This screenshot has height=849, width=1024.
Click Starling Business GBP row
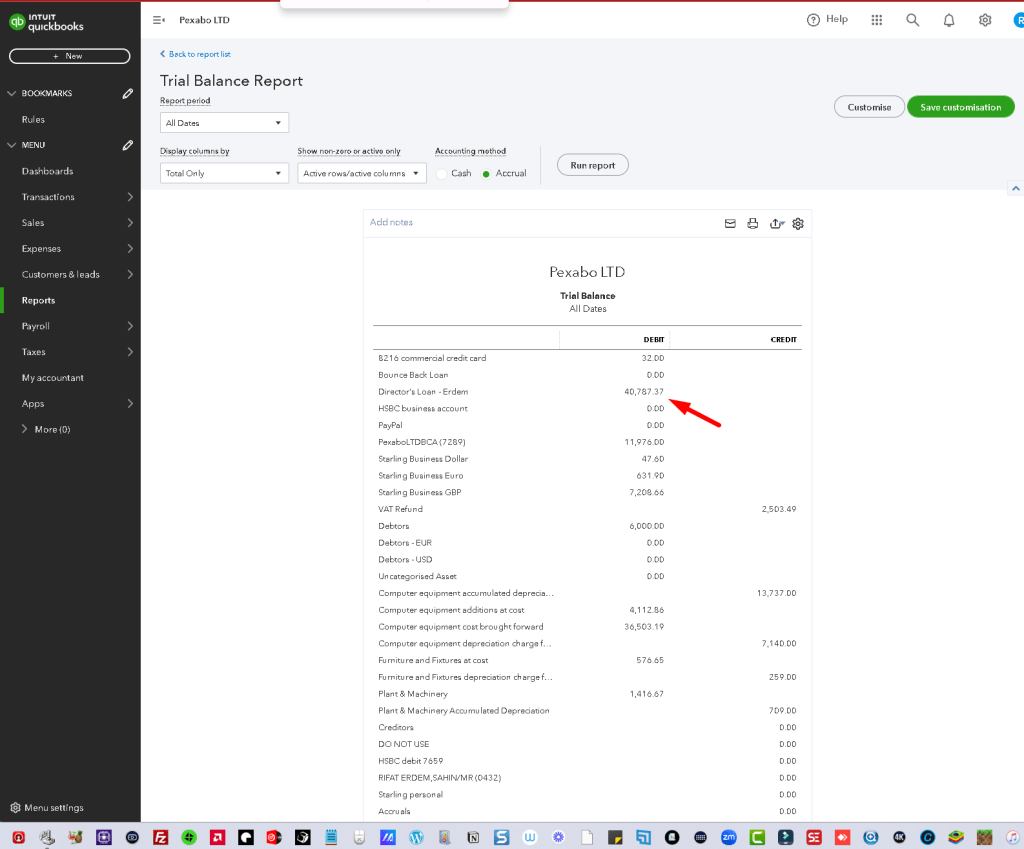(x=587, y=492)
